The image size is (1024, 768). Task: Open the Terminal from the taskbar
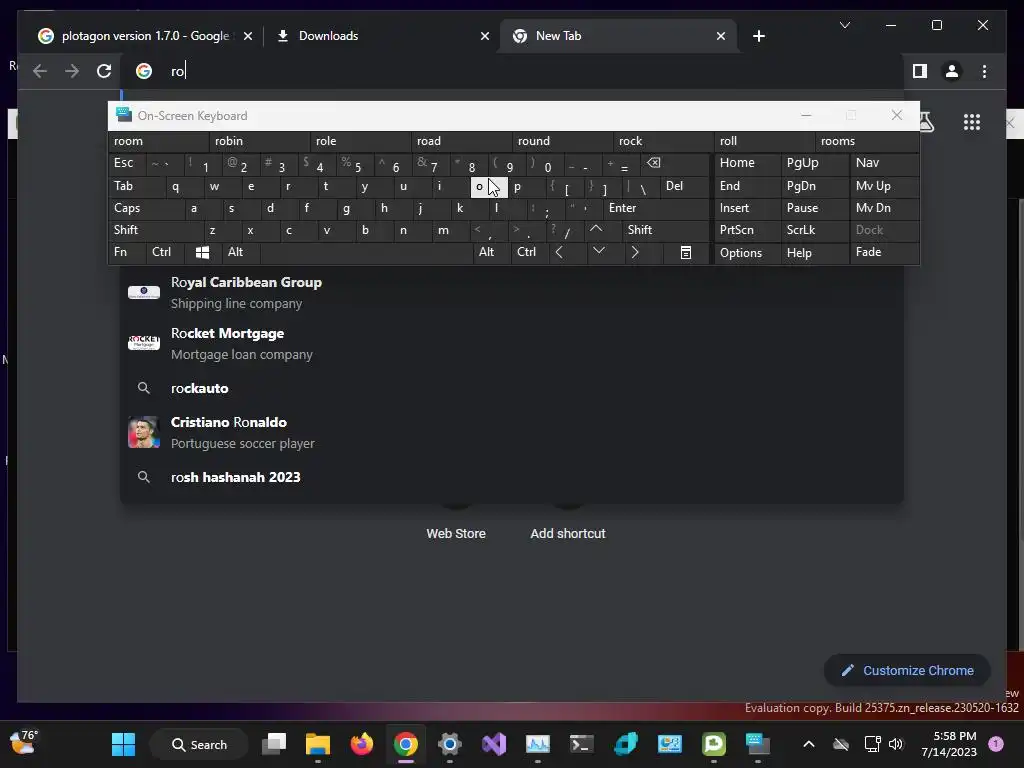[581, 744]
